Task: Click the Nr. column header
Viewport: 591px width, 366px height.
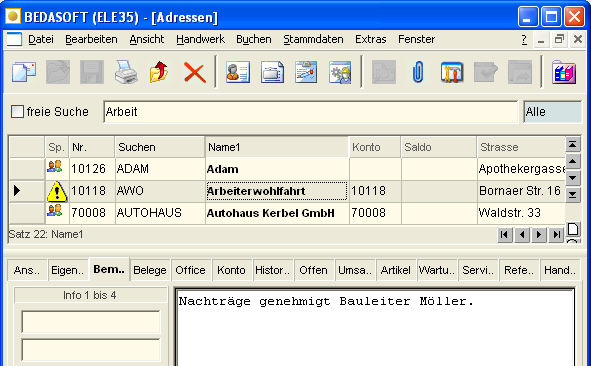Action: click(x=92, y=147)
